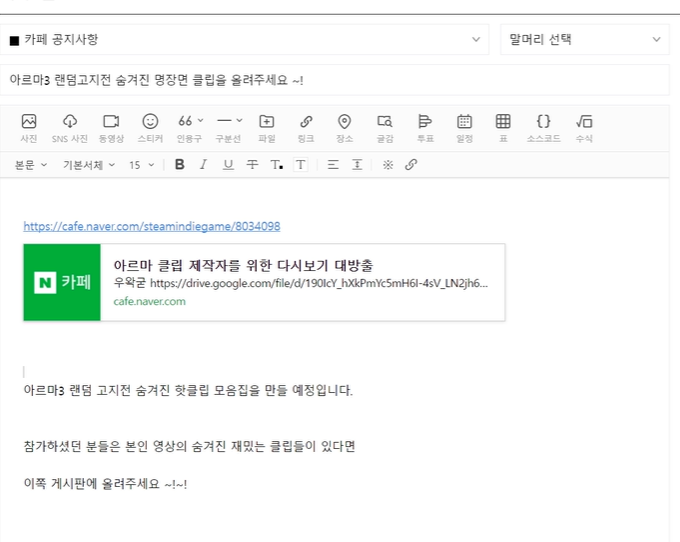
Task: Click the post title input field
Action: point(334,80)
